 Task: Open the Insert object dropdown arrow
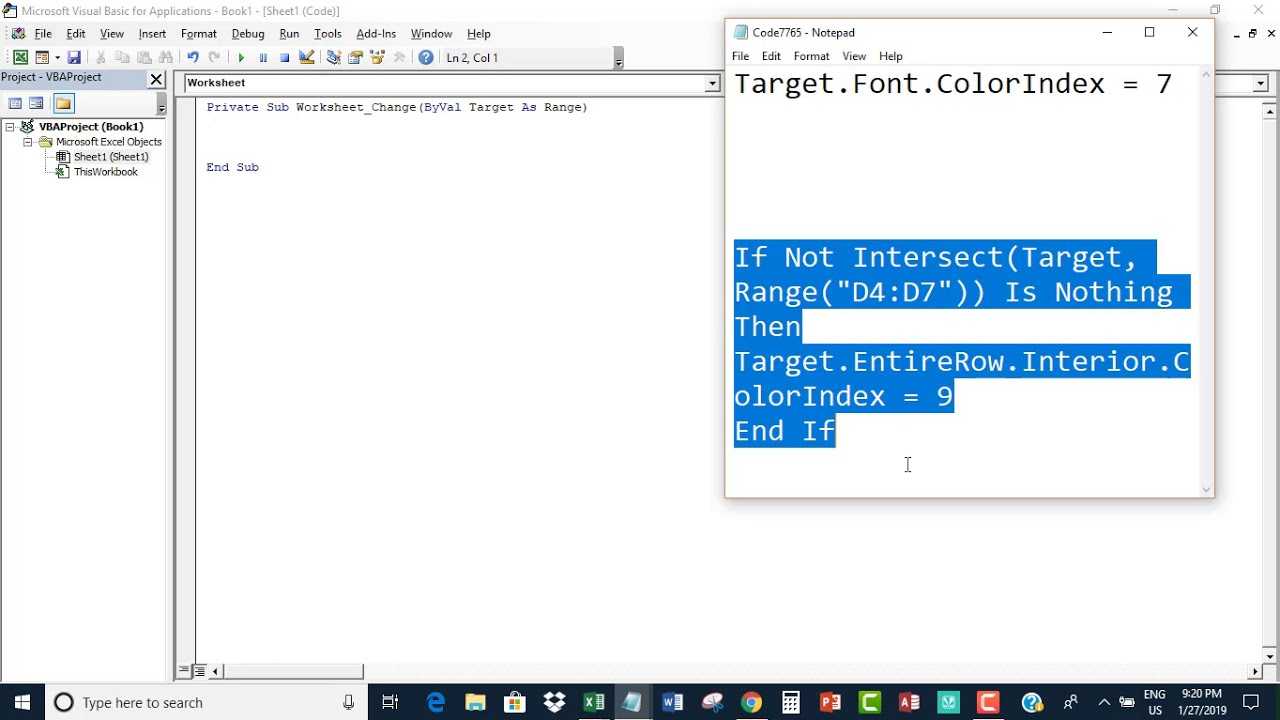pyautogui.click(x=57, y=58)
